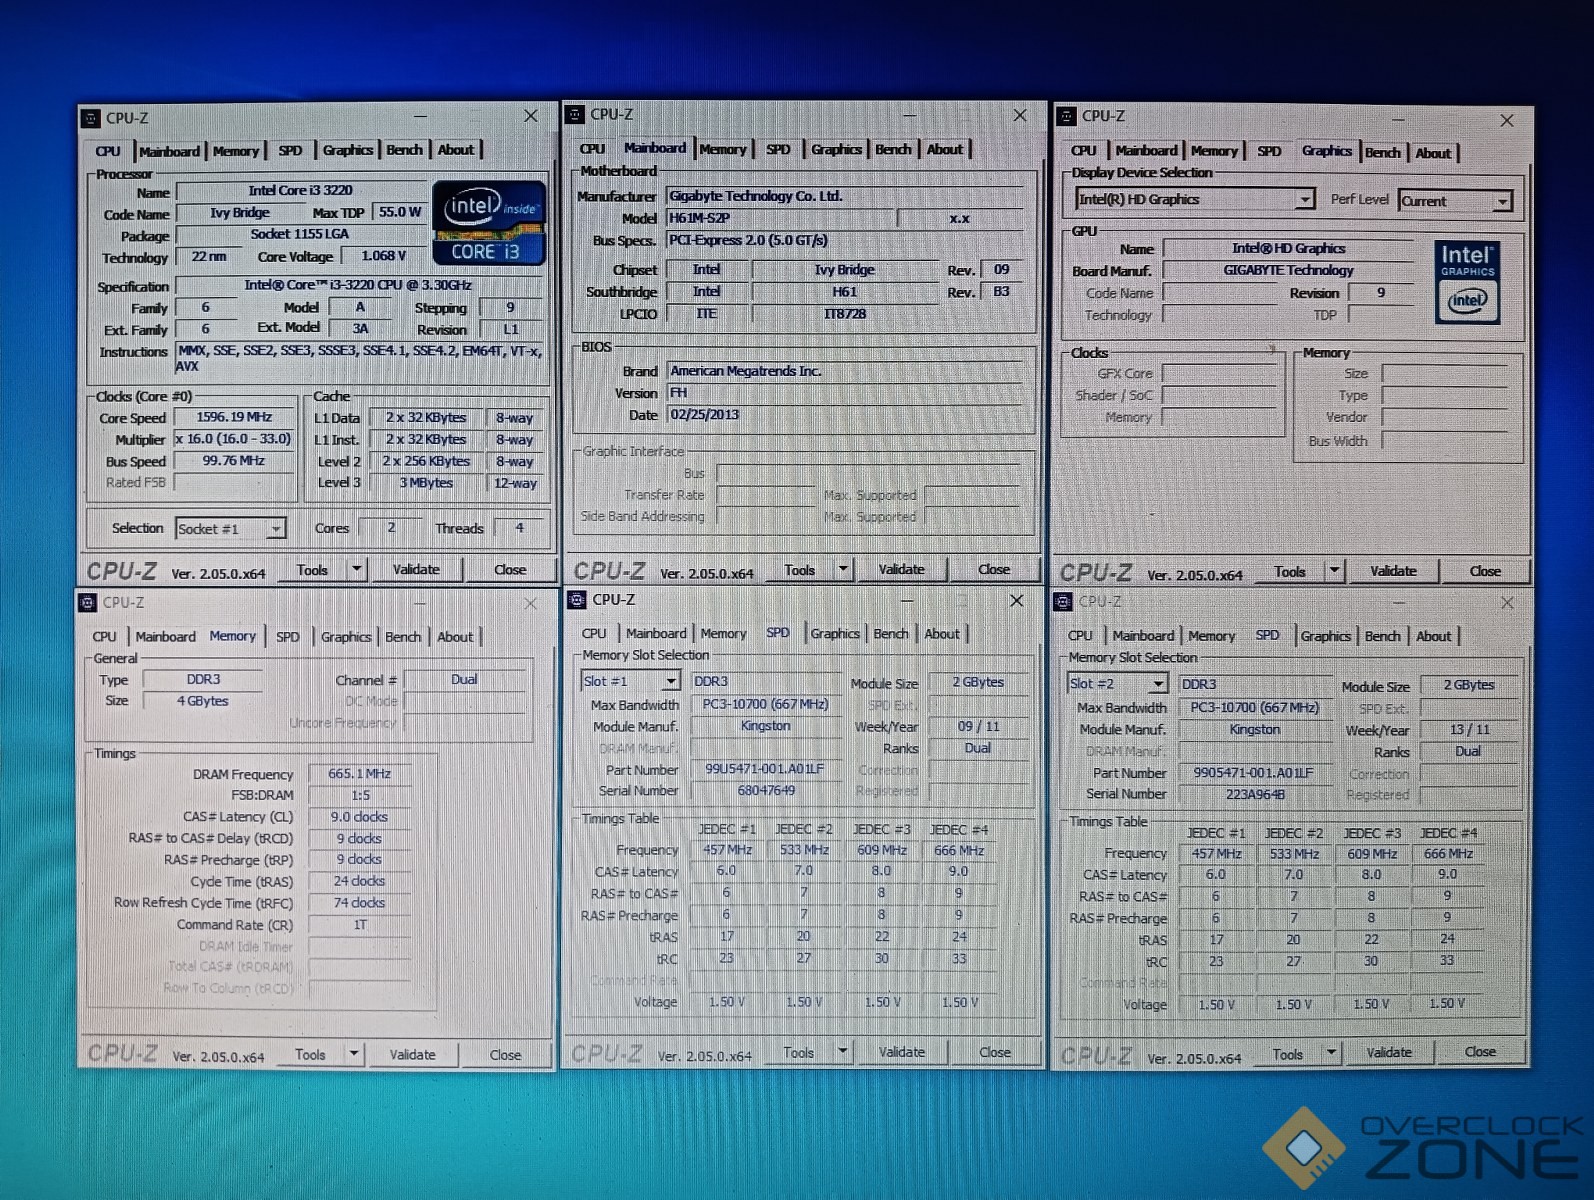
Task: Click Close button in the Graphics window
Action: [x=1485, y=571]
